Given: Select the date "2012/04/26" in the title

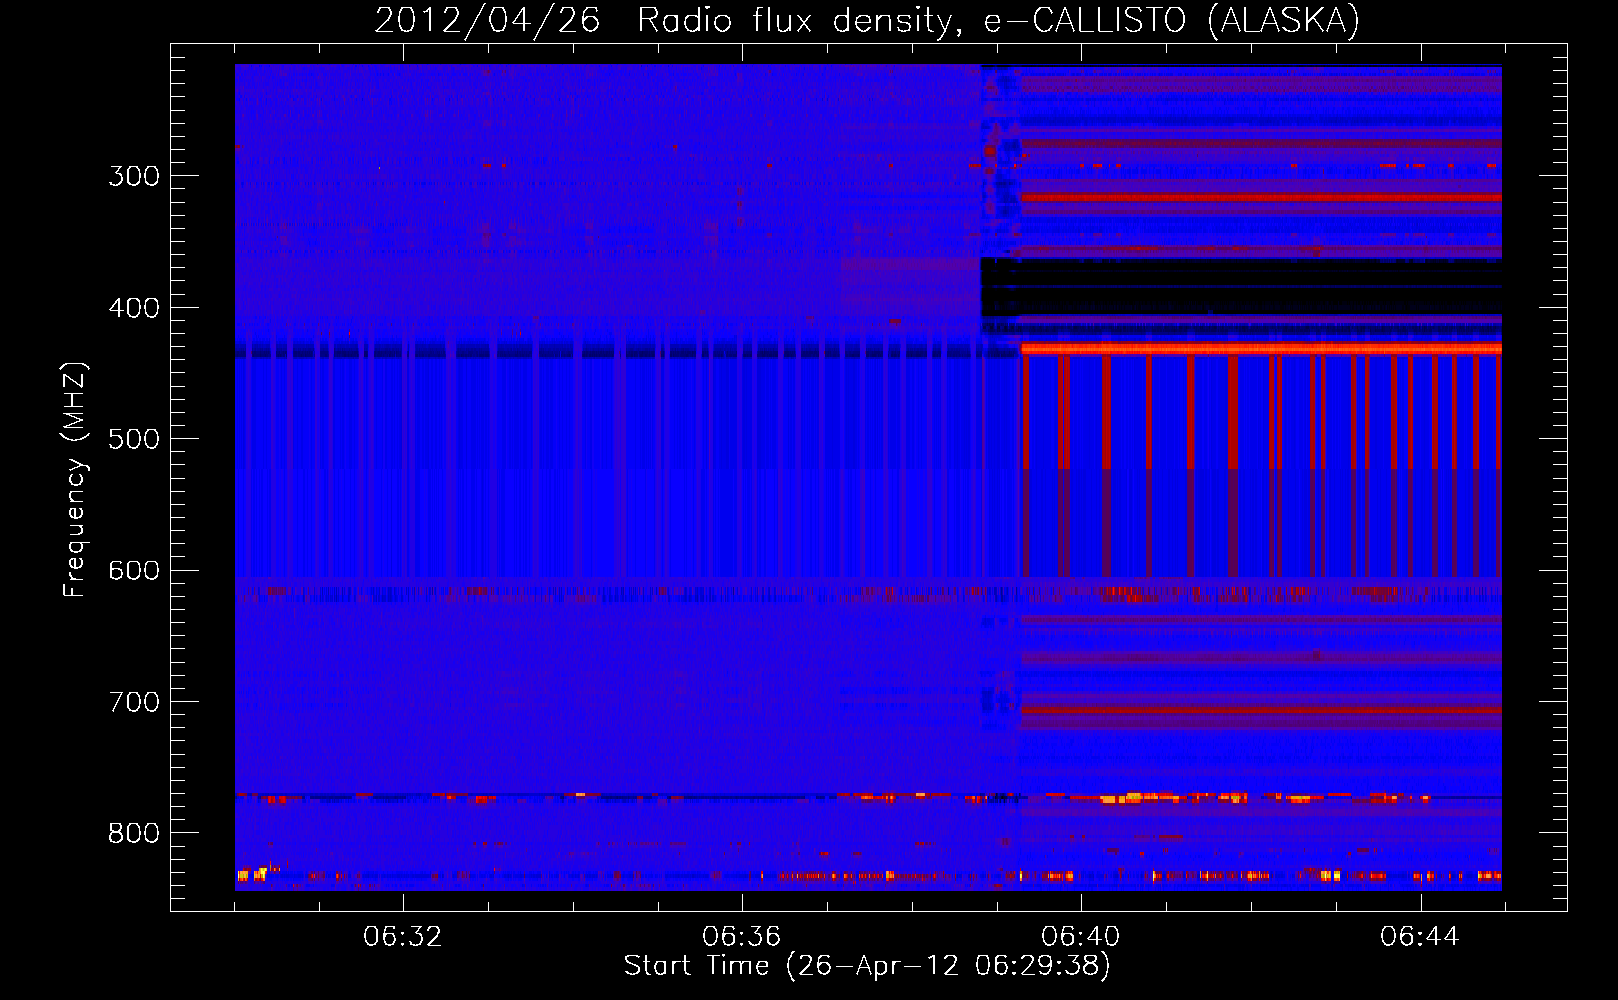Looking at the screenshot, I should point(487,20).
